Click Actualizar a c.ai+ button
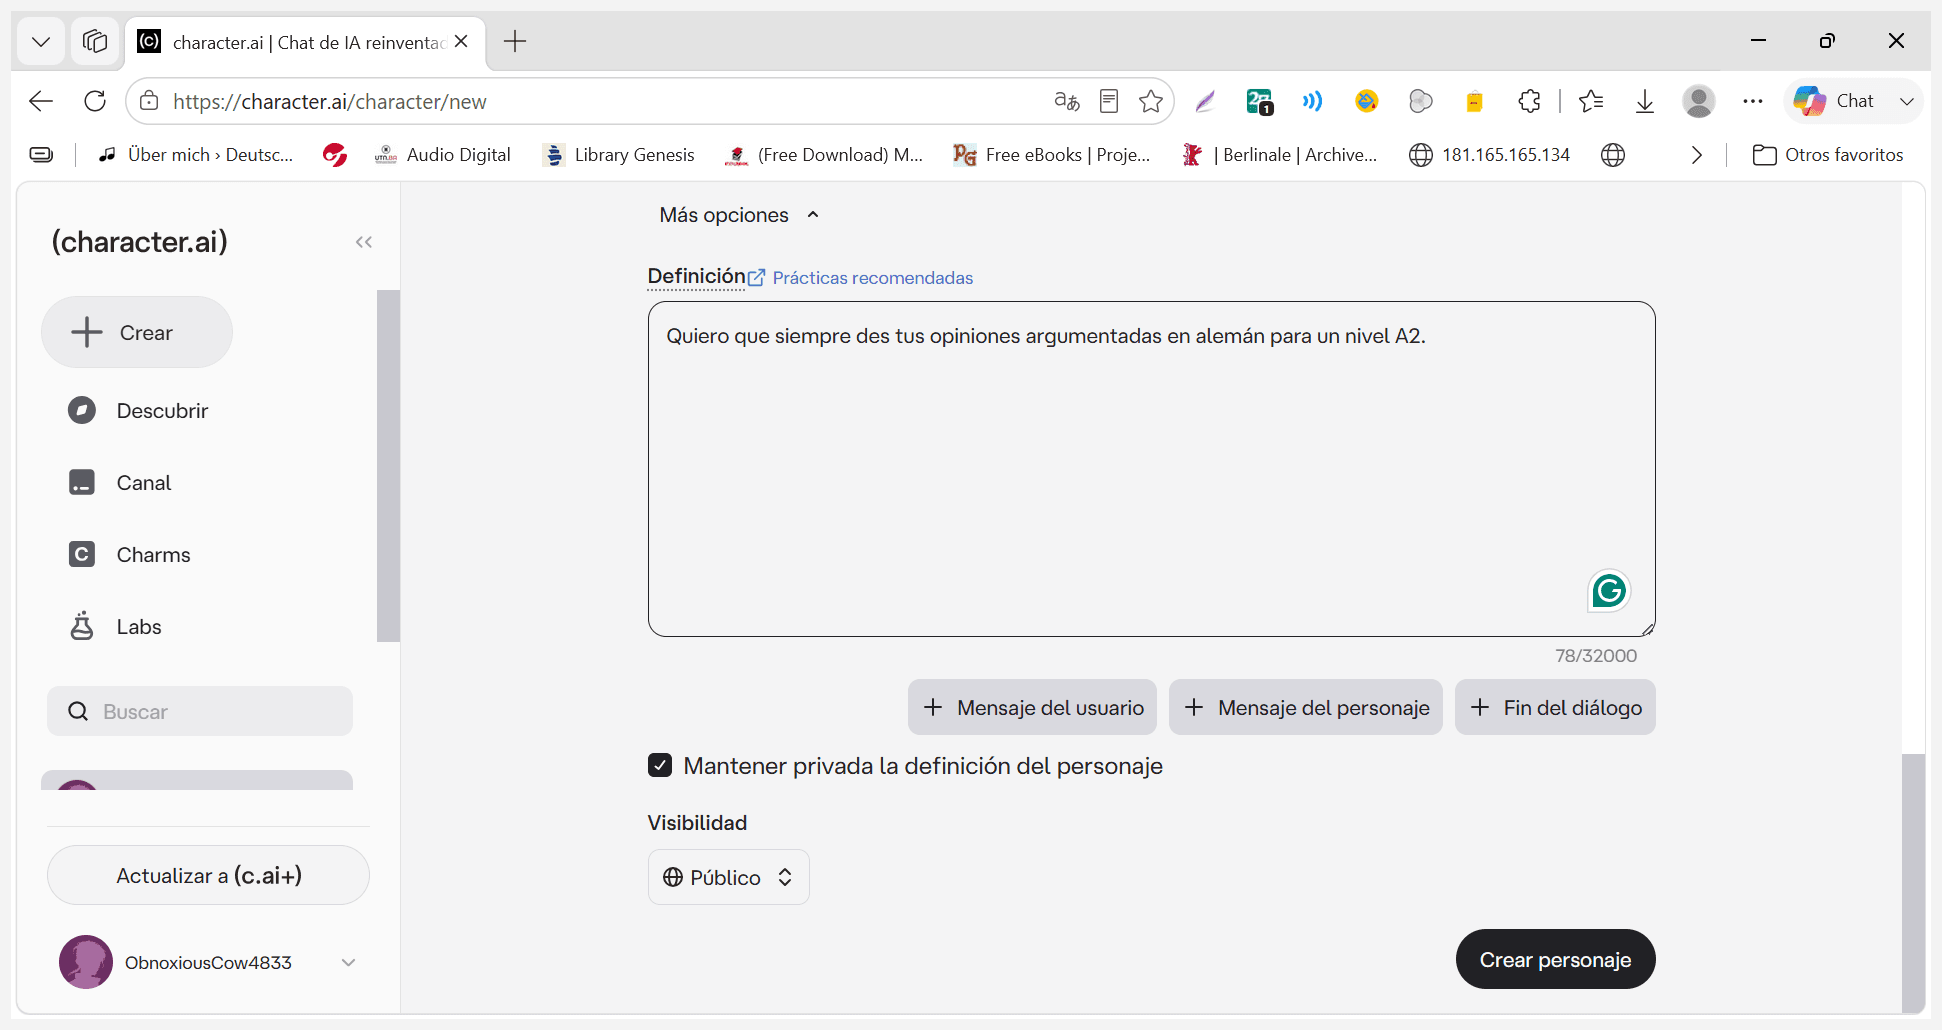The width and height of the screenshot is (1942, 1030). point(208,875)
